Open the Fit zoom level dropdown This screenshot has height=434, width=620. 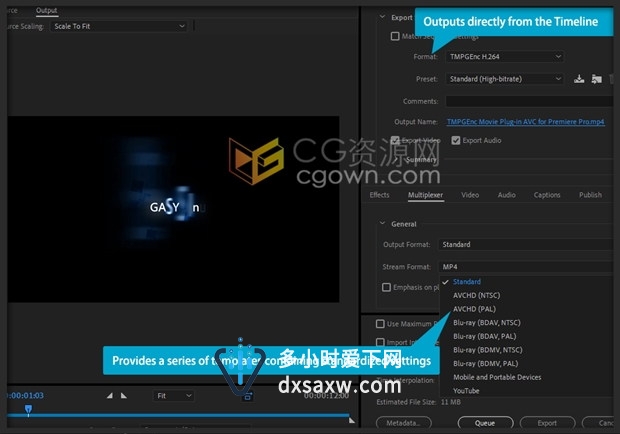point(174,396)
